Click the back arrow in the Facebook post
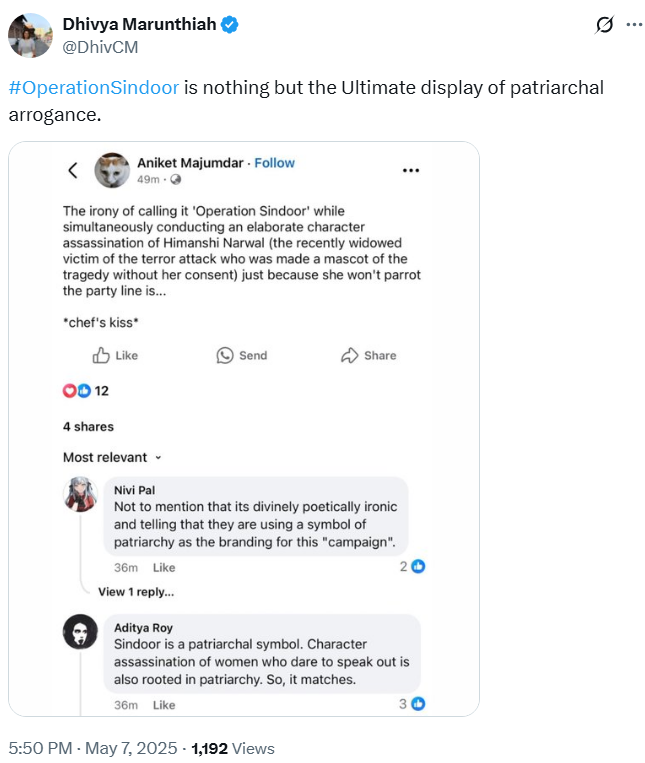645x763 pixels. click(x=73, y=170)
